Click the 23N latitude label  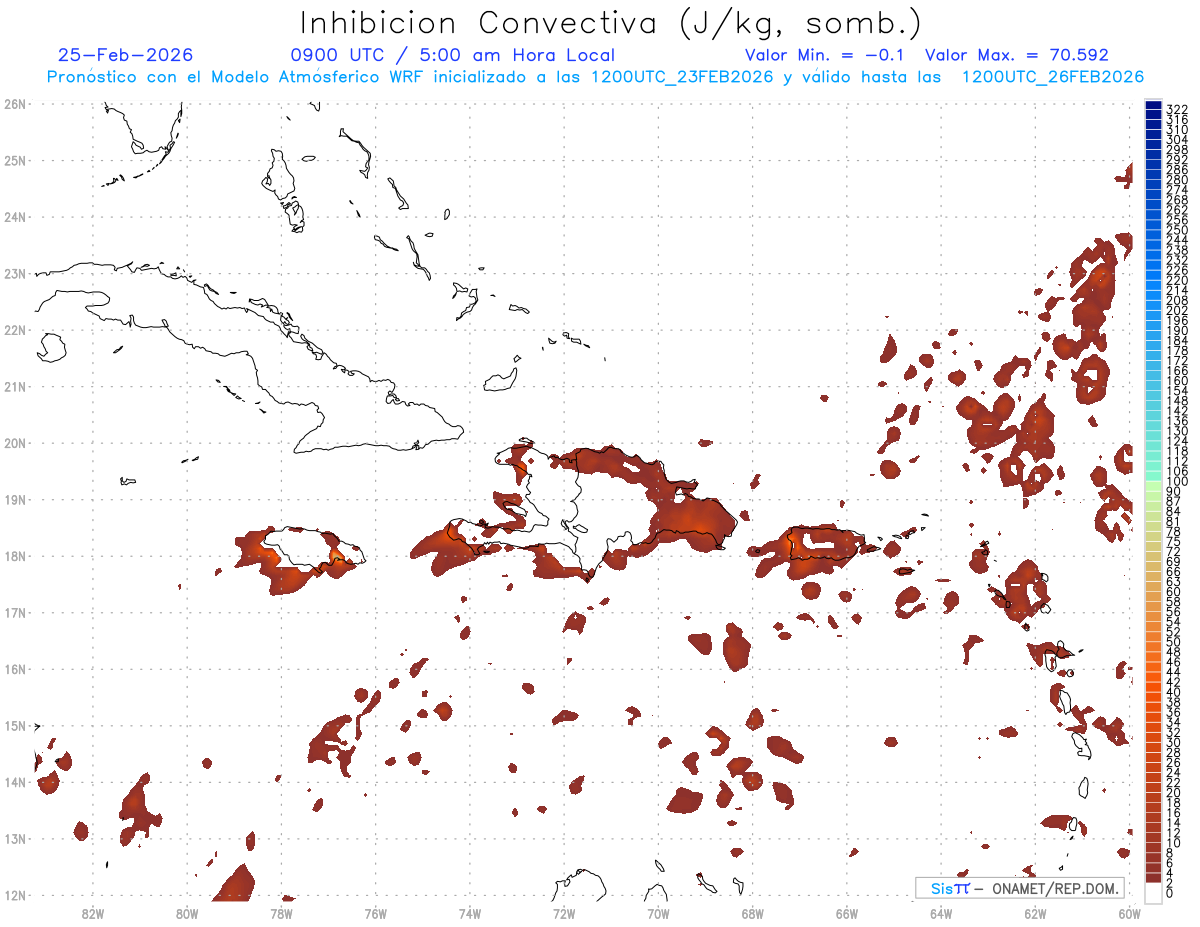(14, 273)
